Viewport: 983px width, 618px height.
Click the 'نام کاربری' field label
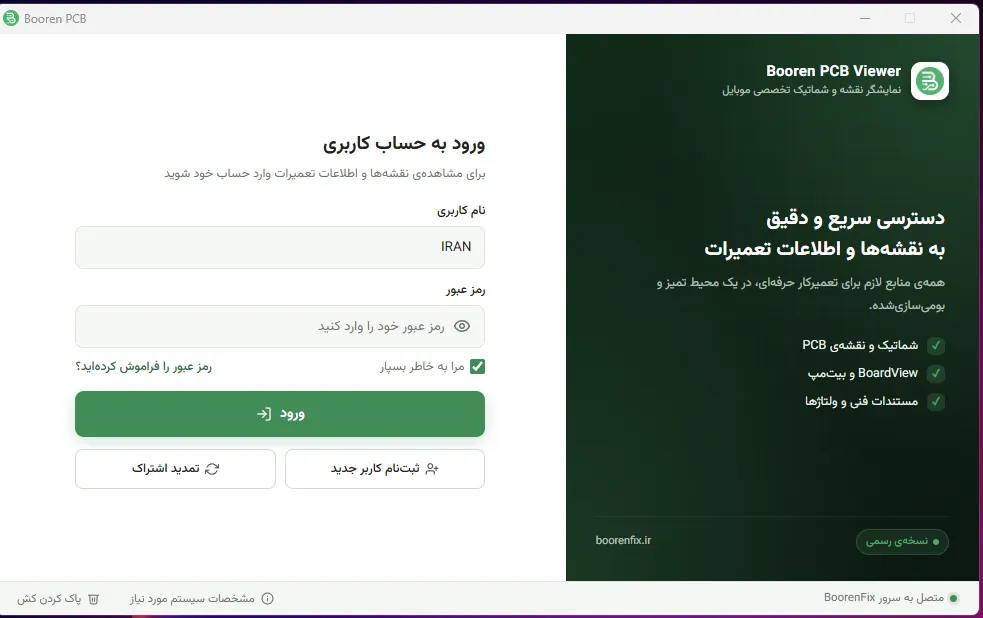coord(461,211)
